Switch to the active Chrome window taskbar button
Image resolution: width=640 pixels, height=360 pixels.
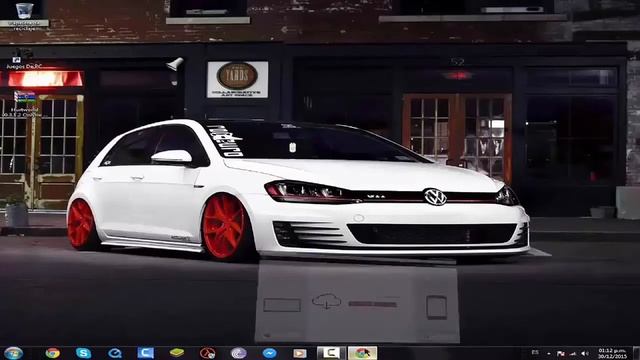(362, 353)
